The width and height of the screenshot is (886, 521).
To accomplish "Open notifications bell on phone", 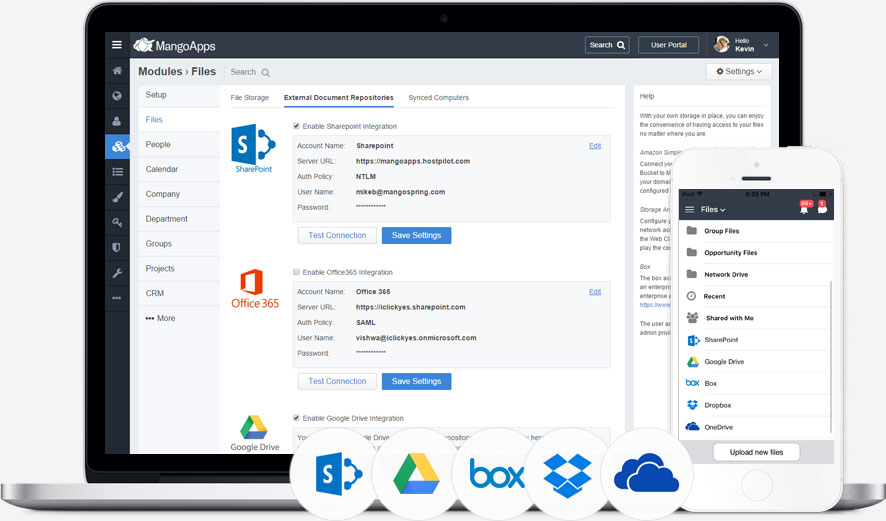I will click(x=805, y=208).
